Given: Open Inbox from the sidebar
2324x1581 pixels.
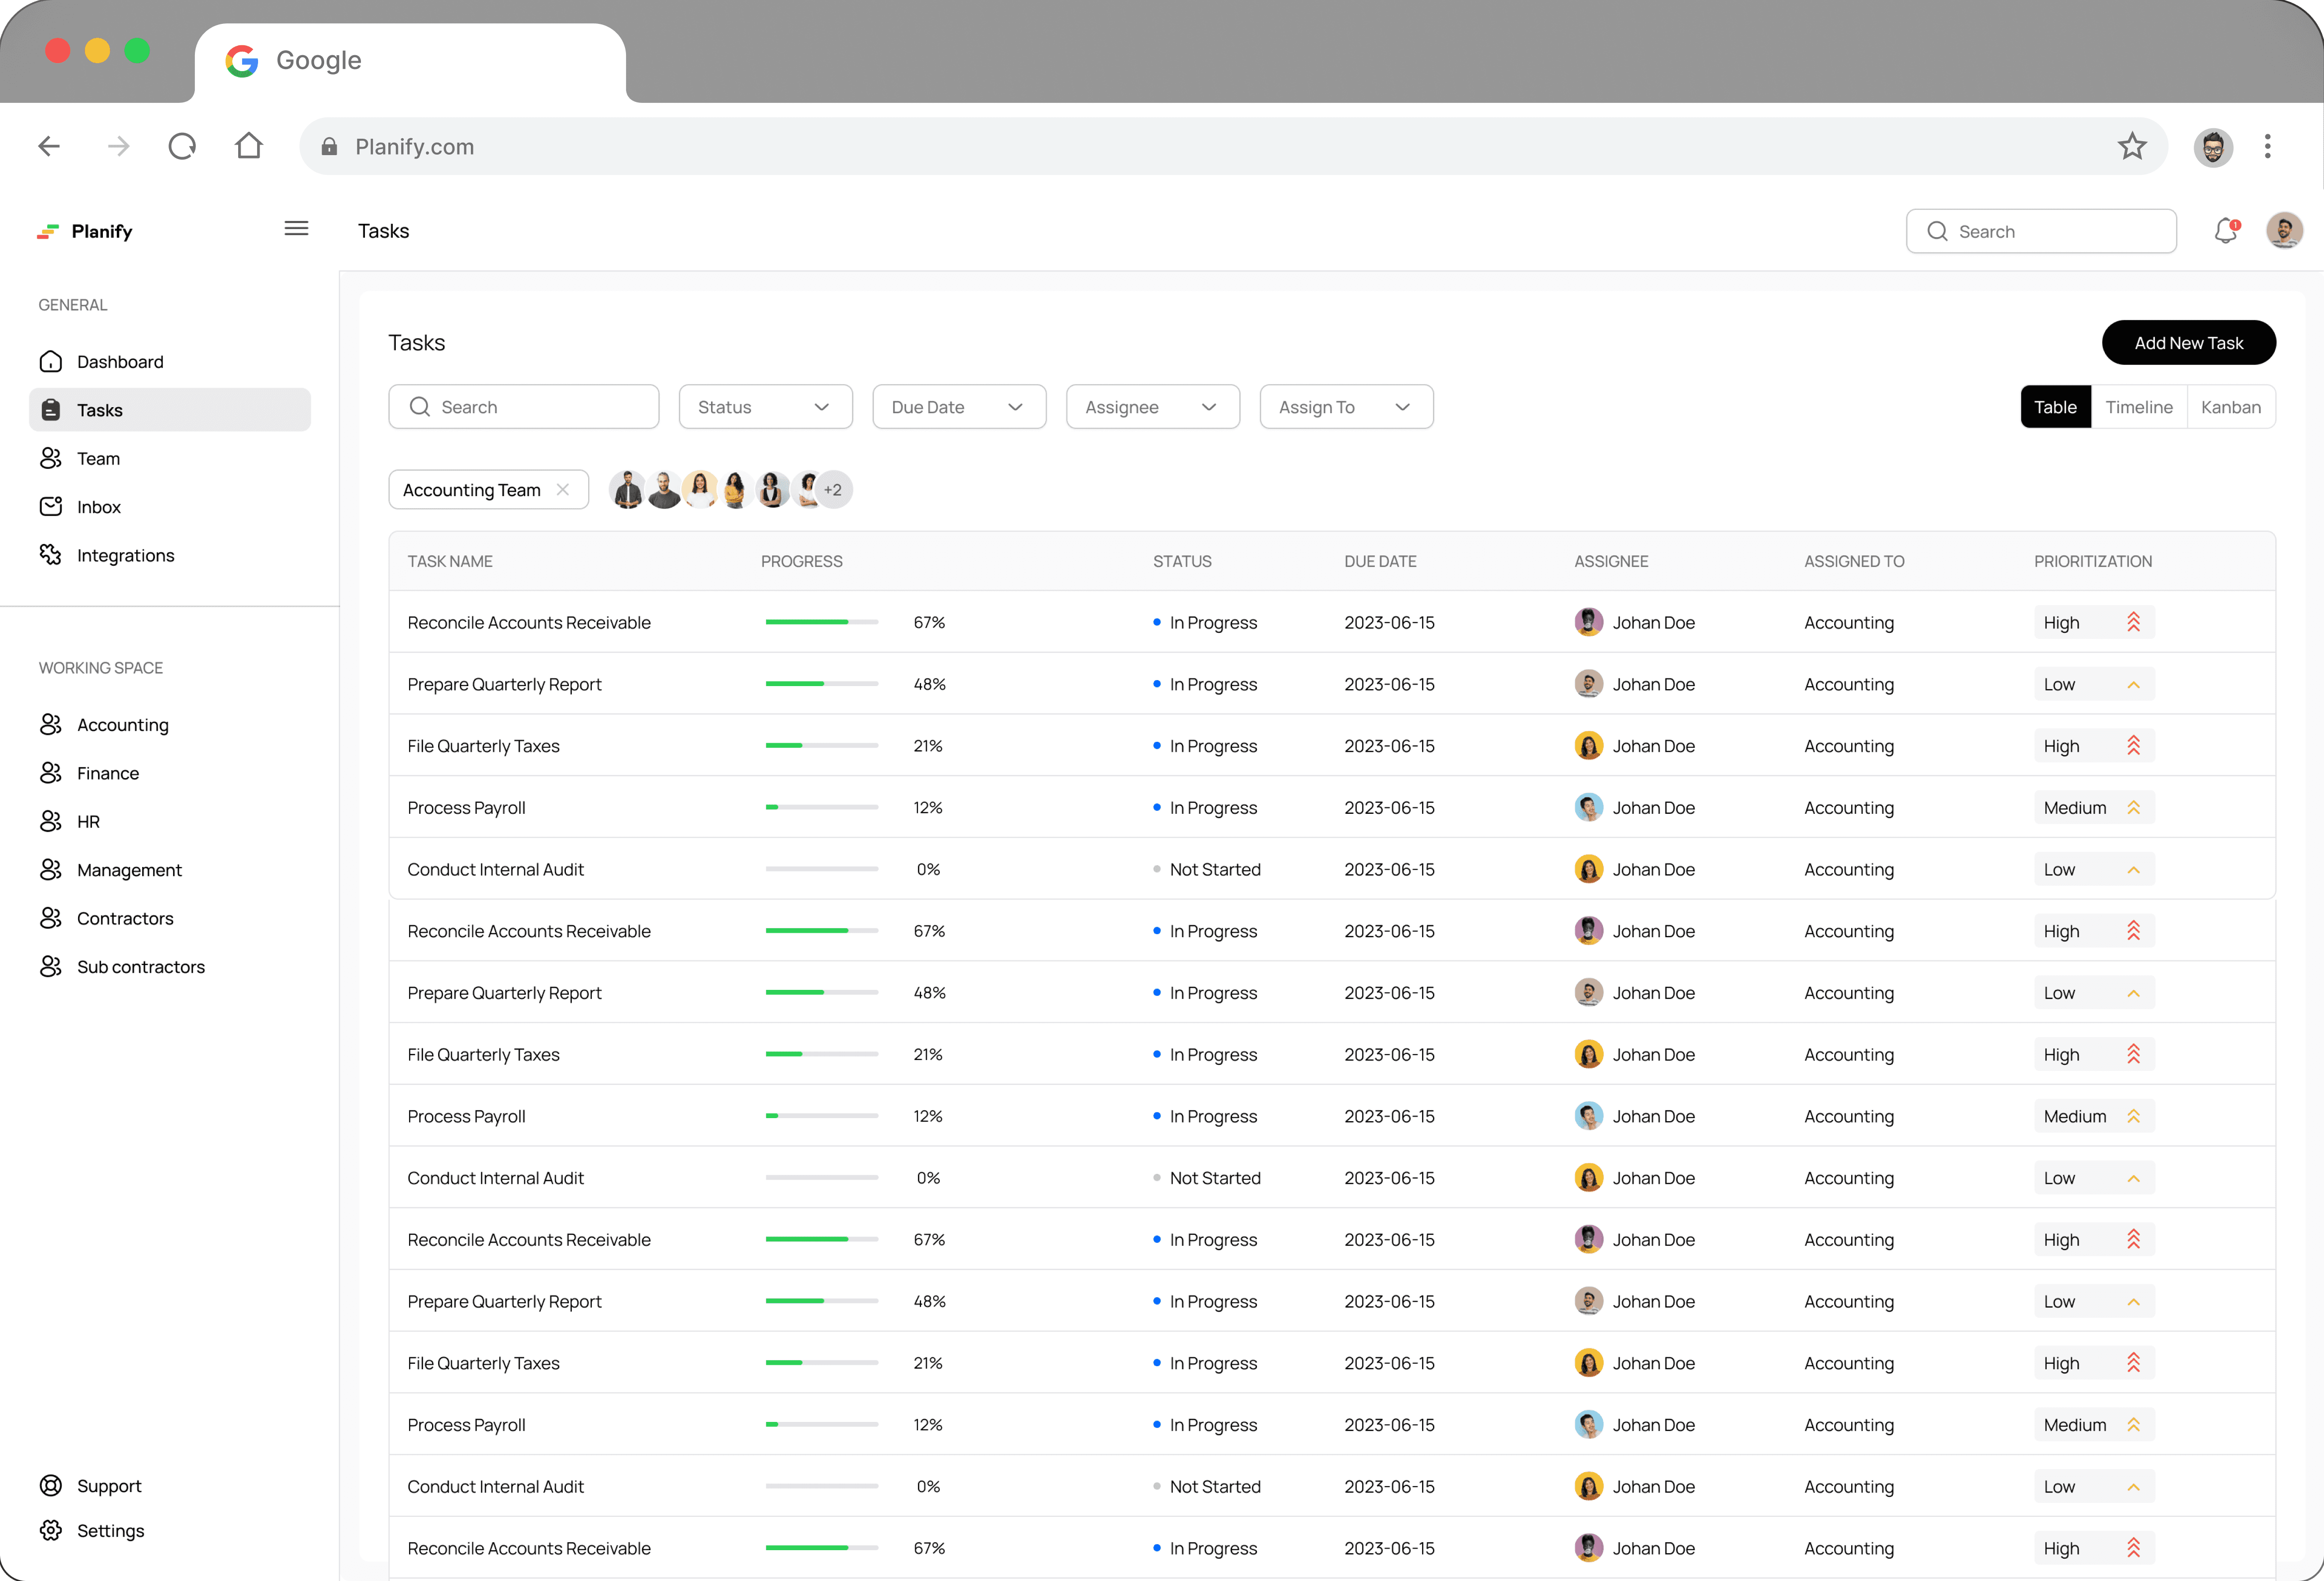Looking at the screenshot, I should (98, 507).
